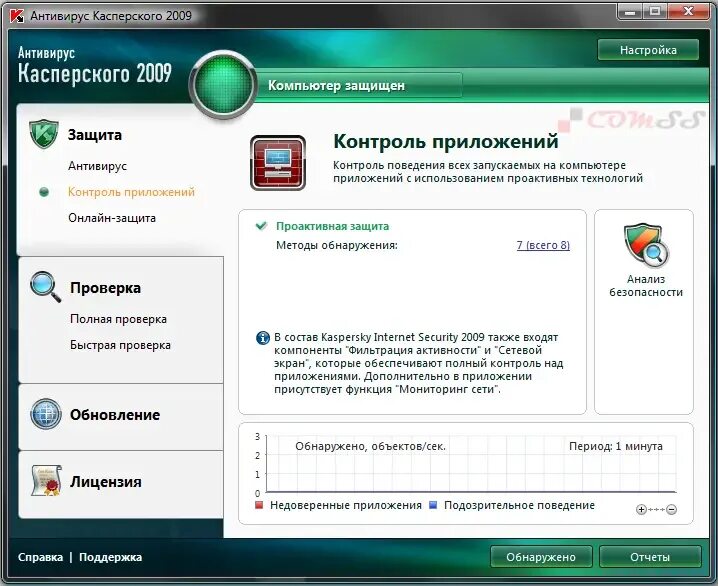Click the green protection status orb
This screenshot has width=718, height=586.
tap(223, 84)
